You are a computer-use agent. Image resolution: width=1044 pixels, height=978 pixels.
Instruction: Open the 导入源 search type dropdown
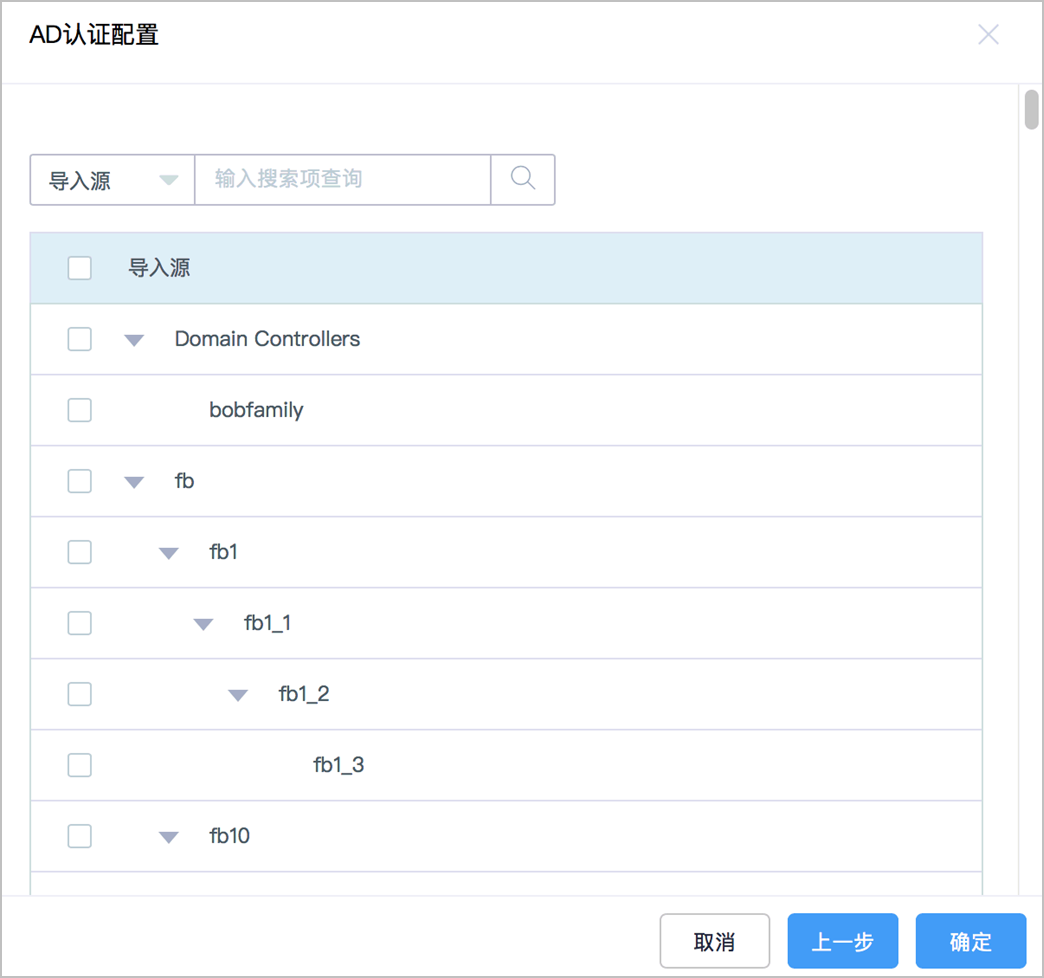(x=113, y=180)
